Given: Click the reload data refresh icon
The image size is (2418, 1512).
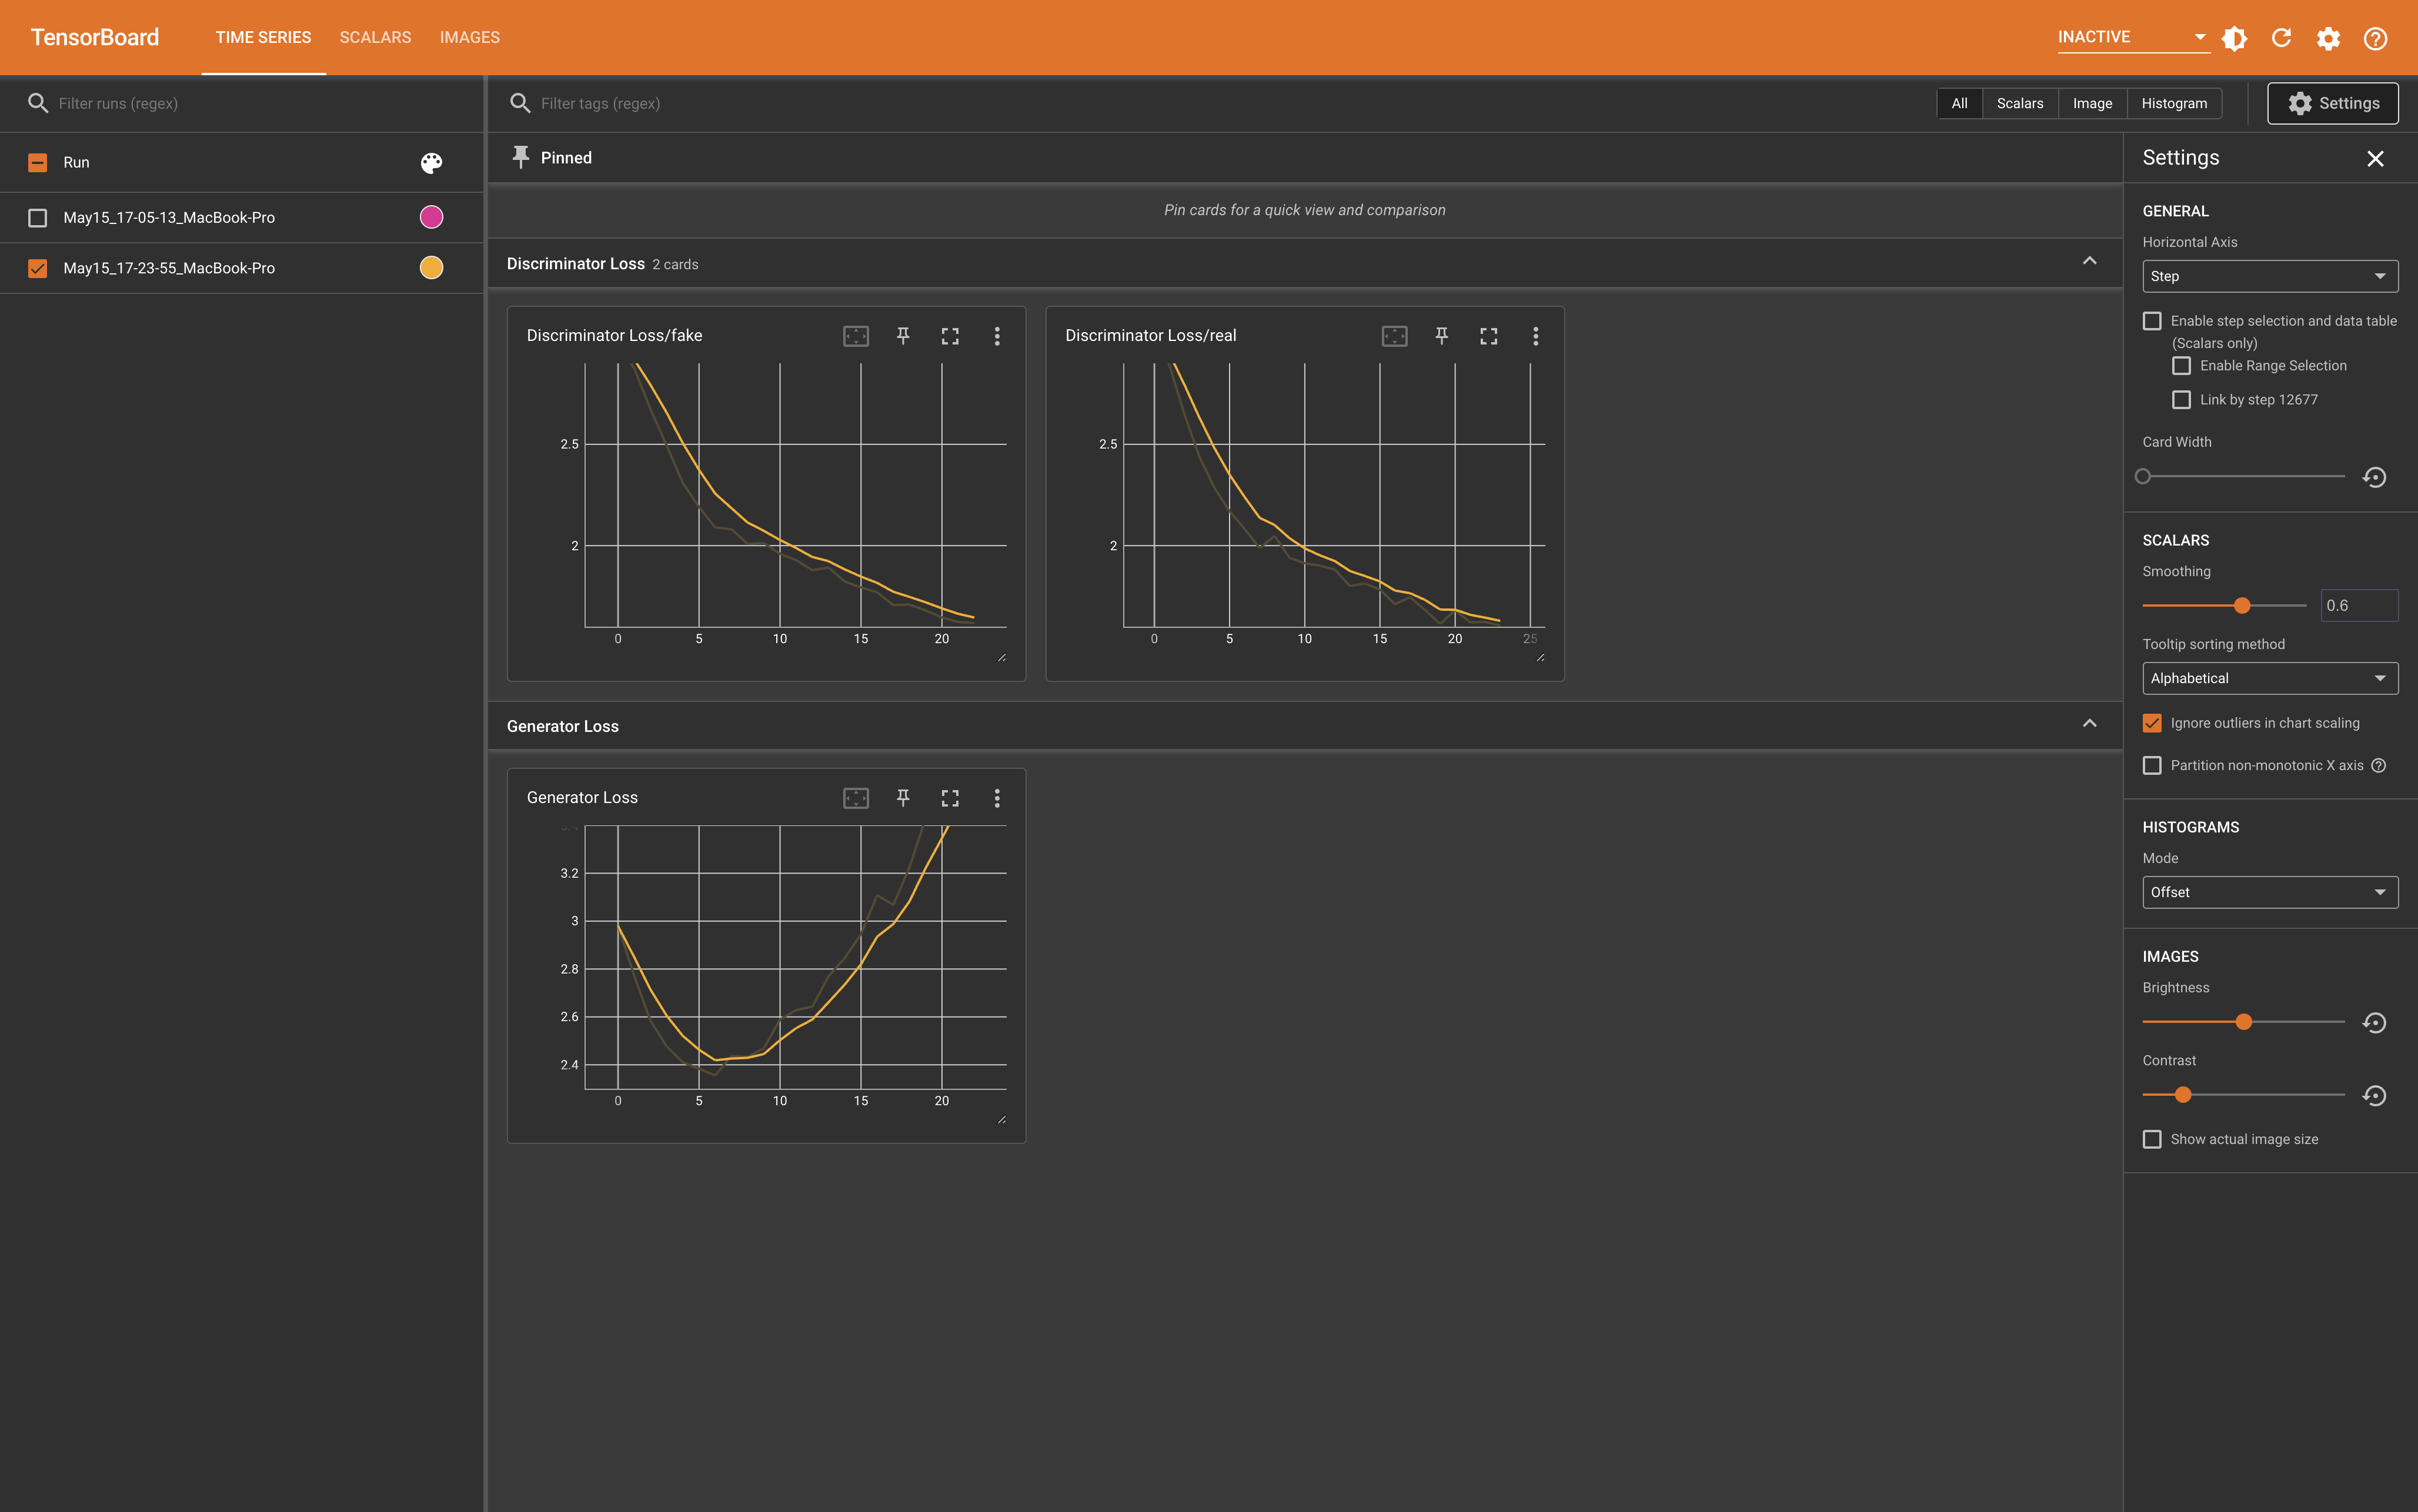Looking at the screenshot, I should coord(2281,38).
